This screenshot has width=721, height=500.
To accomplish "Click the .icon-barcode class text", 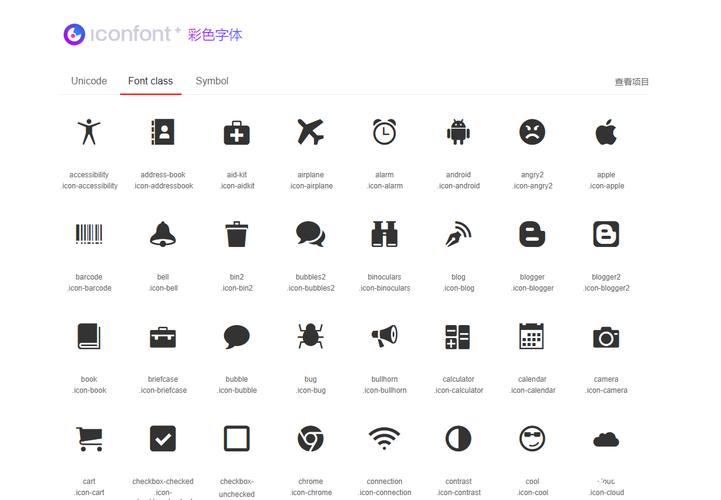I will click(x=89, y=288).
